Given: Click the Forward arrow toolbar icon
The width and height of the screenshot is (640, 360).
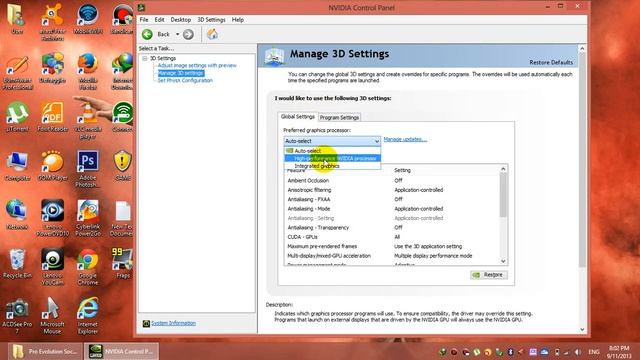Looking at the screenshot, I should [x=188, y=34].
